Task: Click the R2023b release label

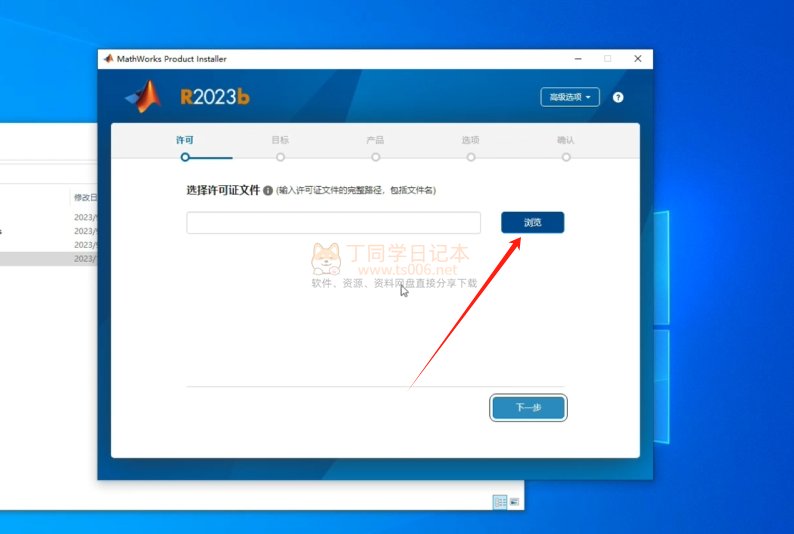Action: (x=215, y=97)
